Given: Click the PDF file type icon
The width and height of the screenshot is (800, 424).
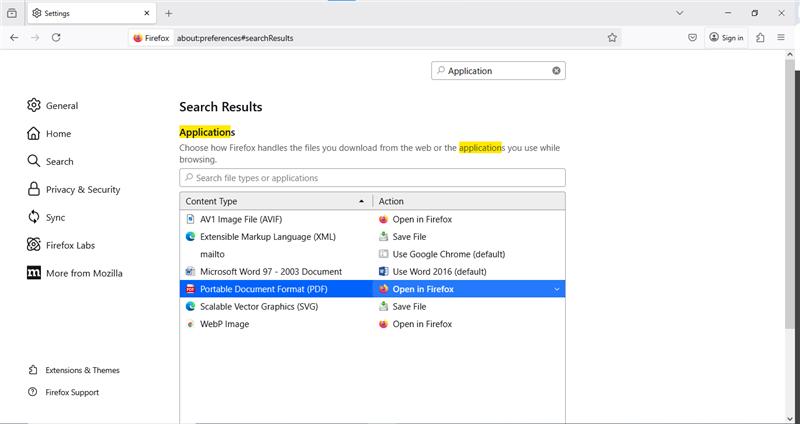Looking at the screenshot, I should click(x=190, y=289).
